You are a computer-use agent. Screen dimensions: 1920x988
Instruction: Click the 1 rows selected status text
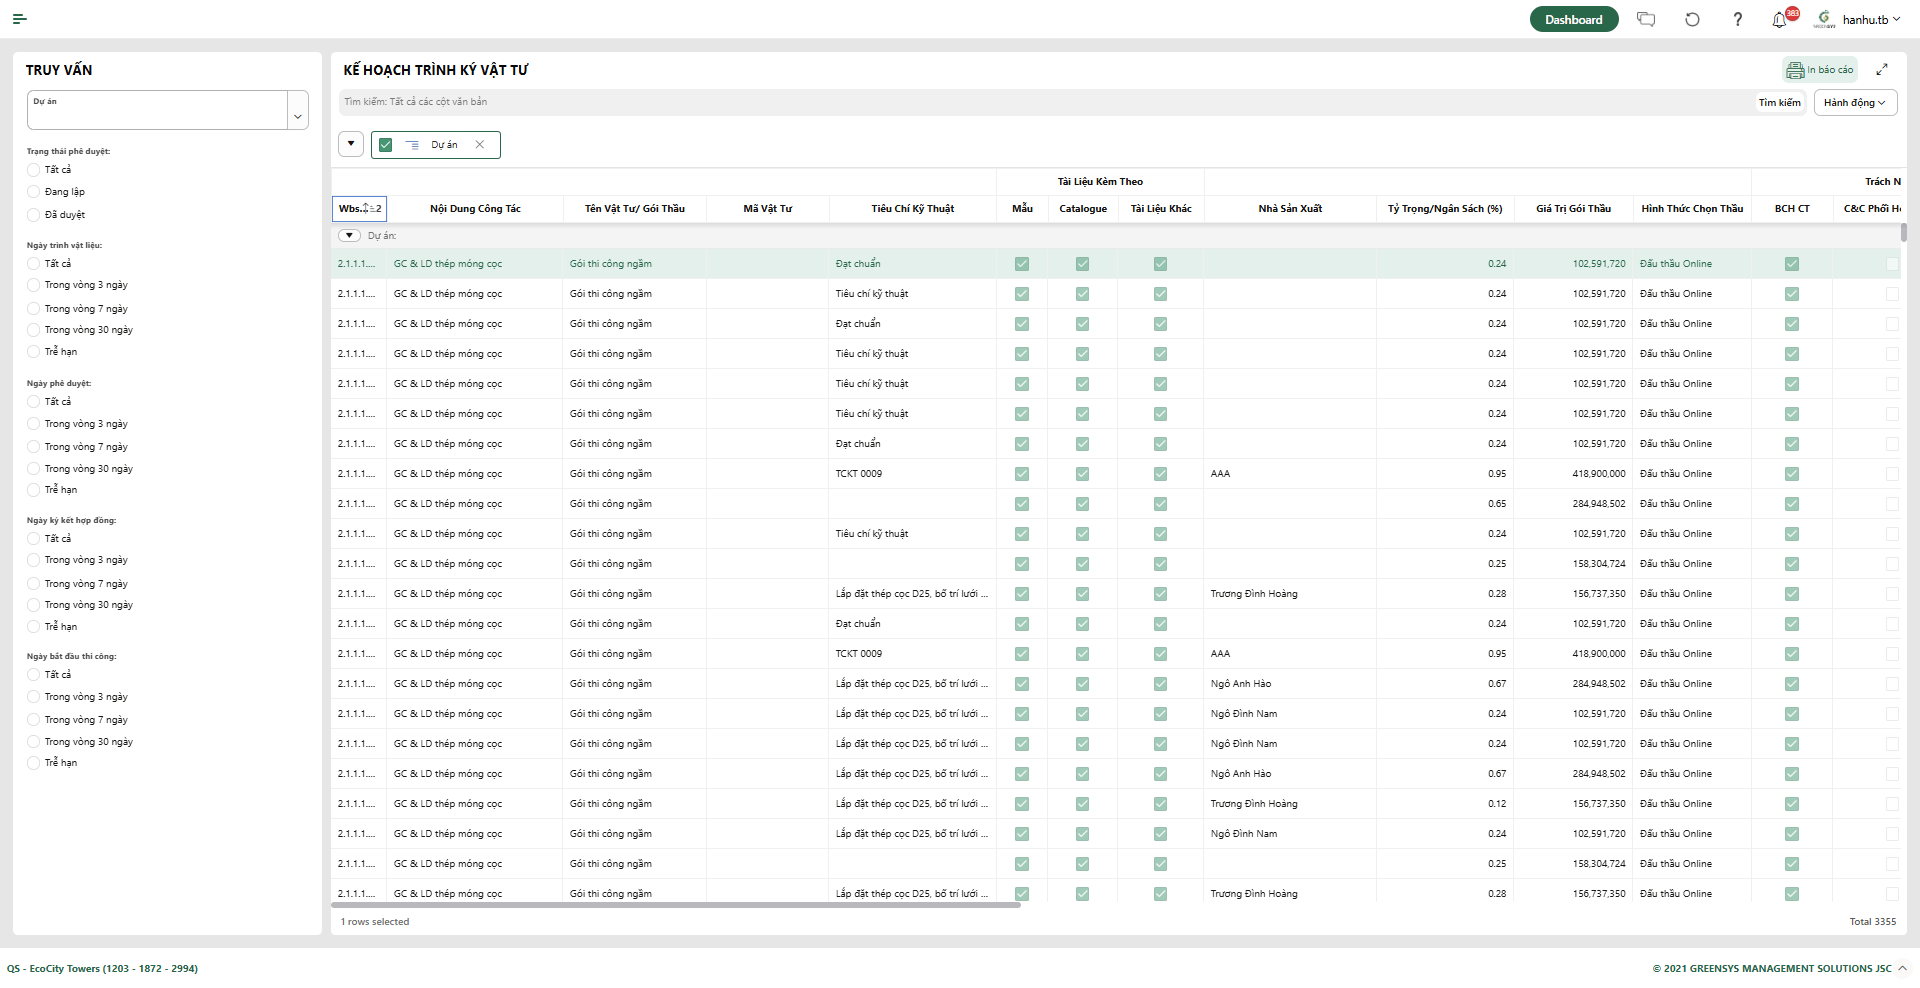click(x=375, y=922)
